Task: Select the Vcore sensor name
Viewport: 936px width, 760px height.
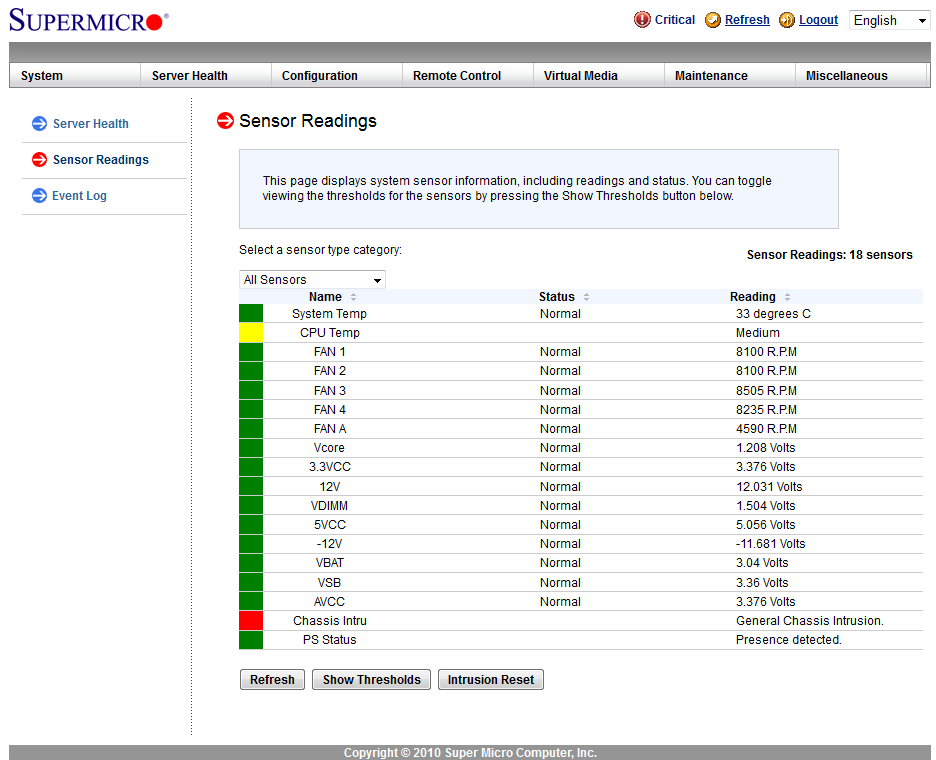Action: (x=329, y=448)
